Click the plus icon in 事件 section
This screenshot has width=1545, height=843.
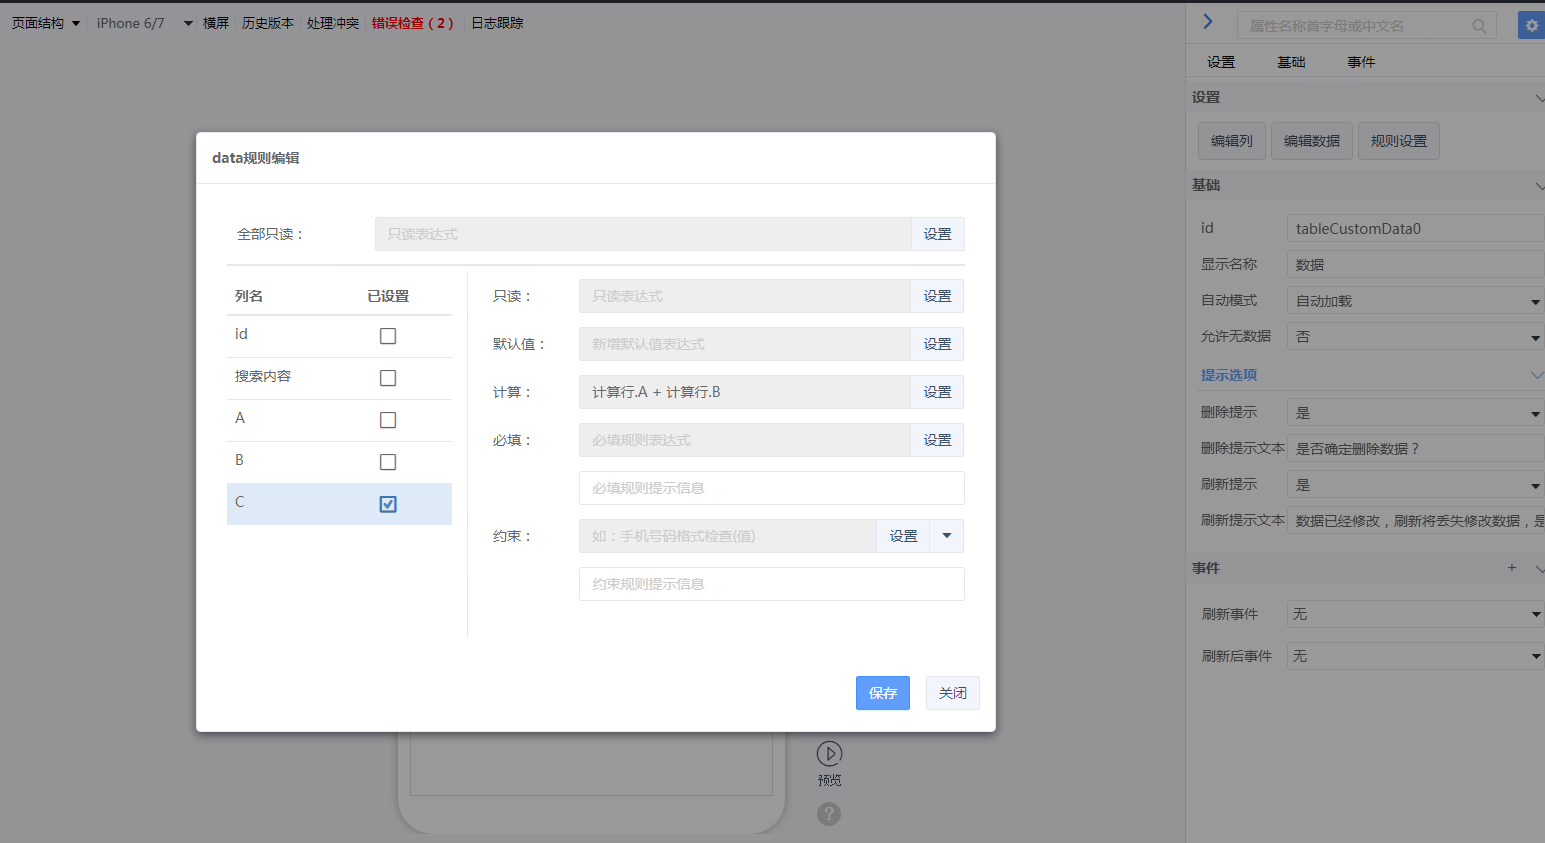[x=1512, y=568]
